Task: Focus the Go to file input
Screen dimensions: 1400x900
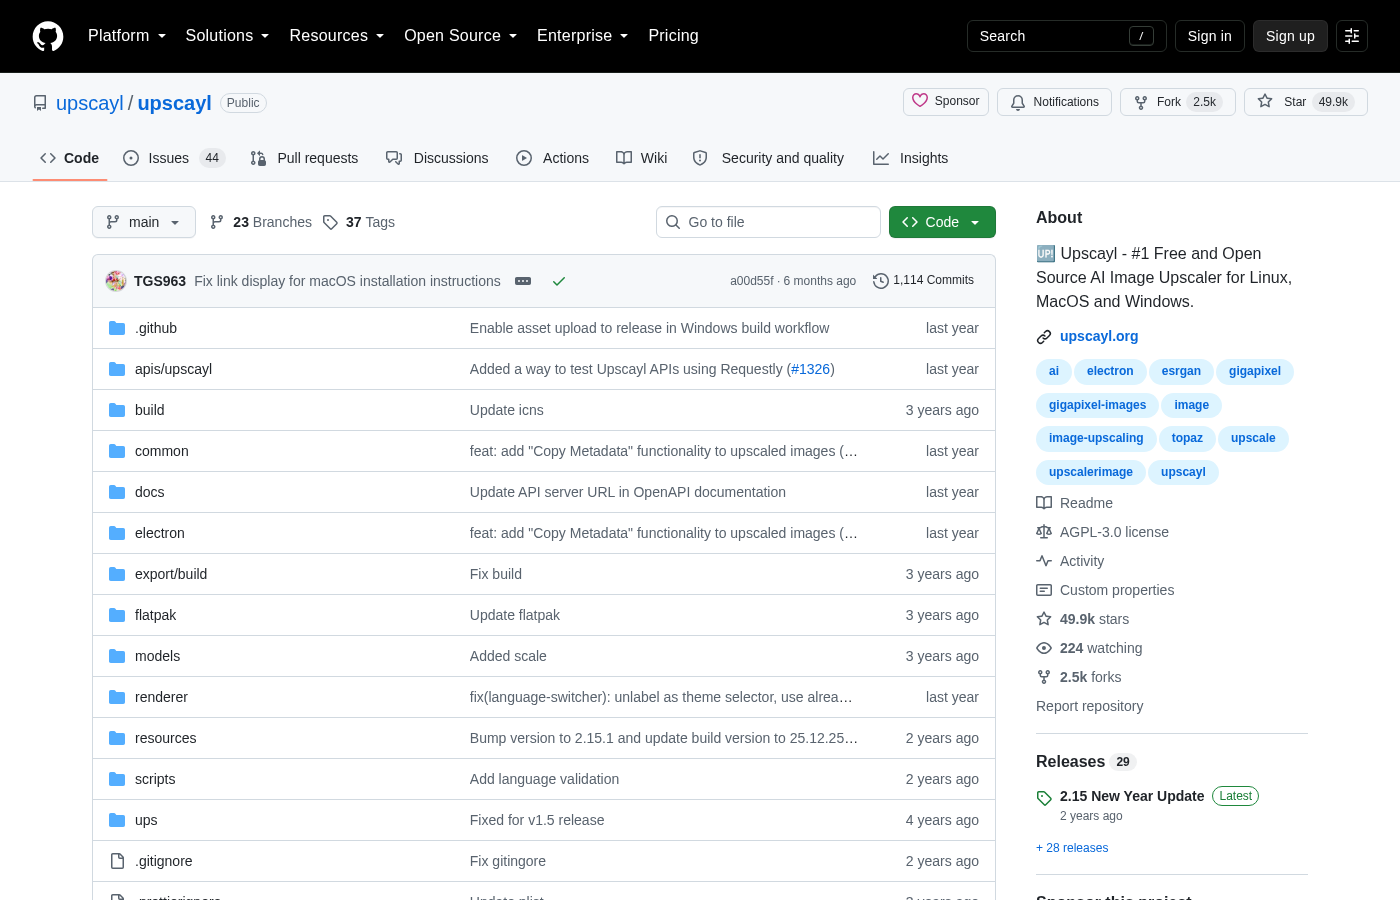Action: pyautogui.click(x=768, y=222)
